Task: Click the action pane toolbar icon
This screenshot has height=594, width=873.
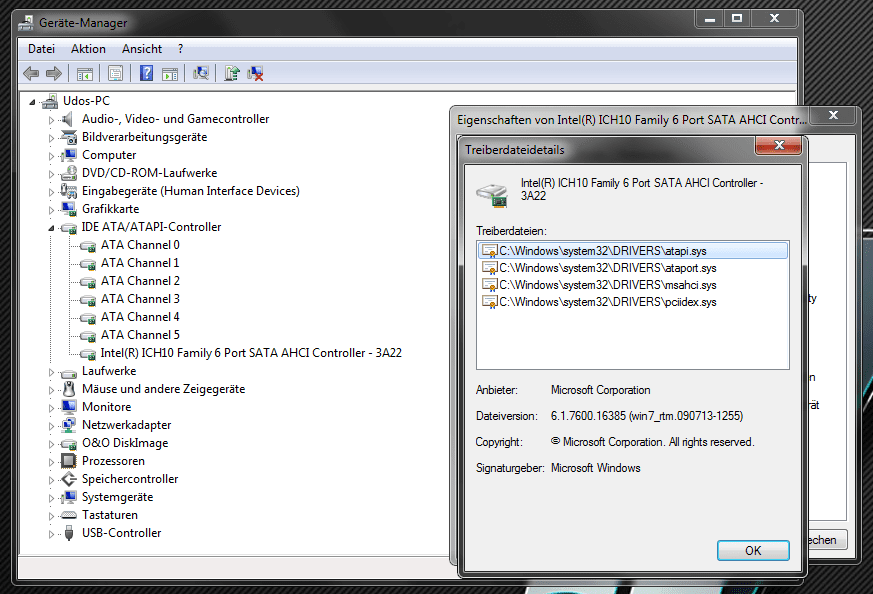Action: click(170, 73)
